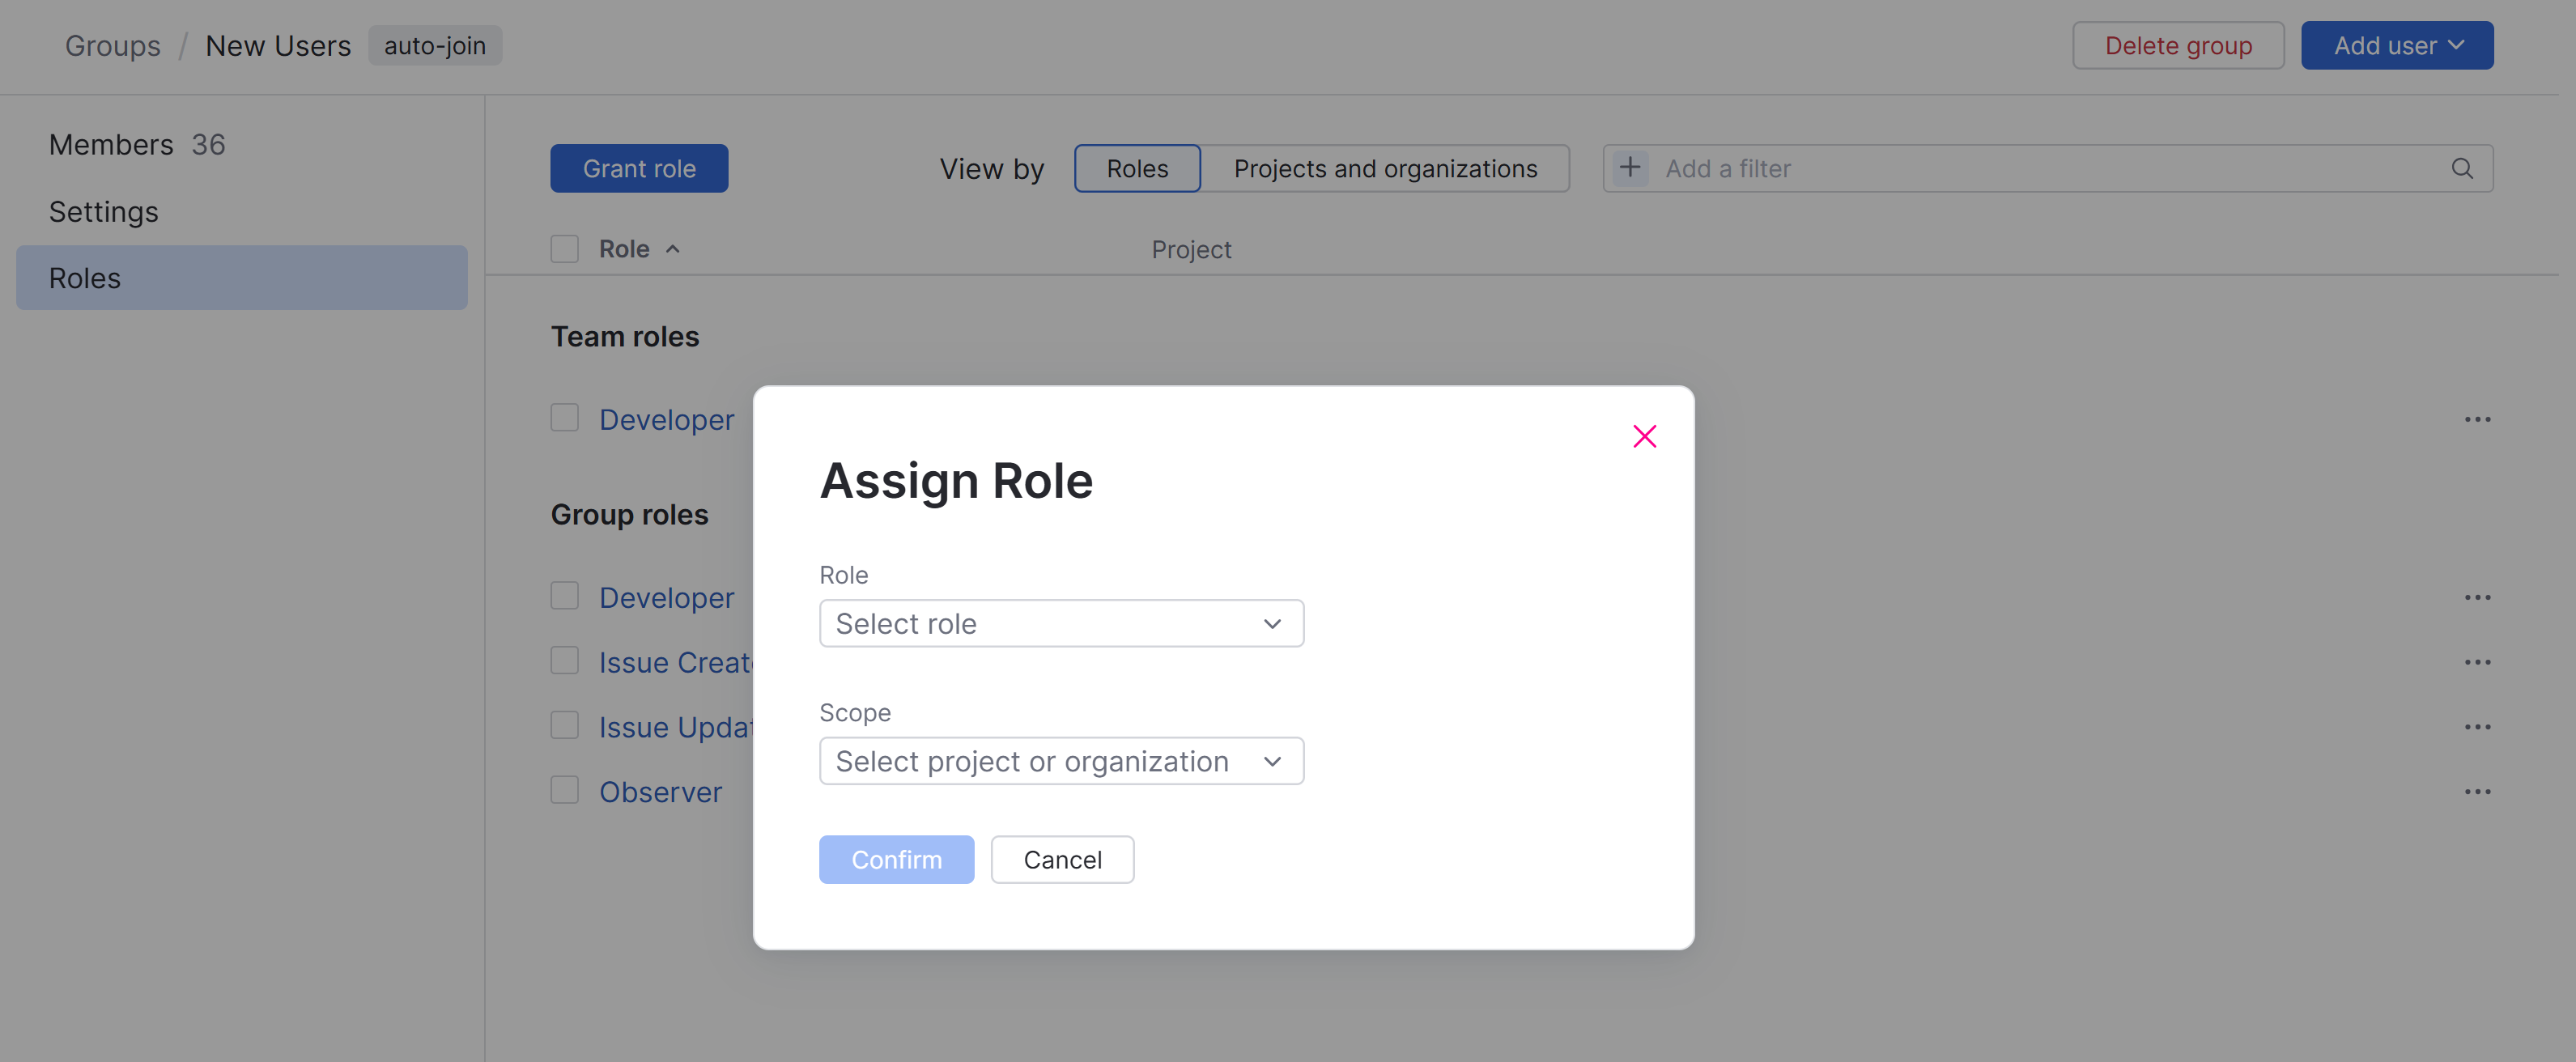The height and width of the screenshot is (1062, 2576).
Task: Open three-dot menu for Team roles Developer
Action: pyautogui.click(x=2476, y=420)
